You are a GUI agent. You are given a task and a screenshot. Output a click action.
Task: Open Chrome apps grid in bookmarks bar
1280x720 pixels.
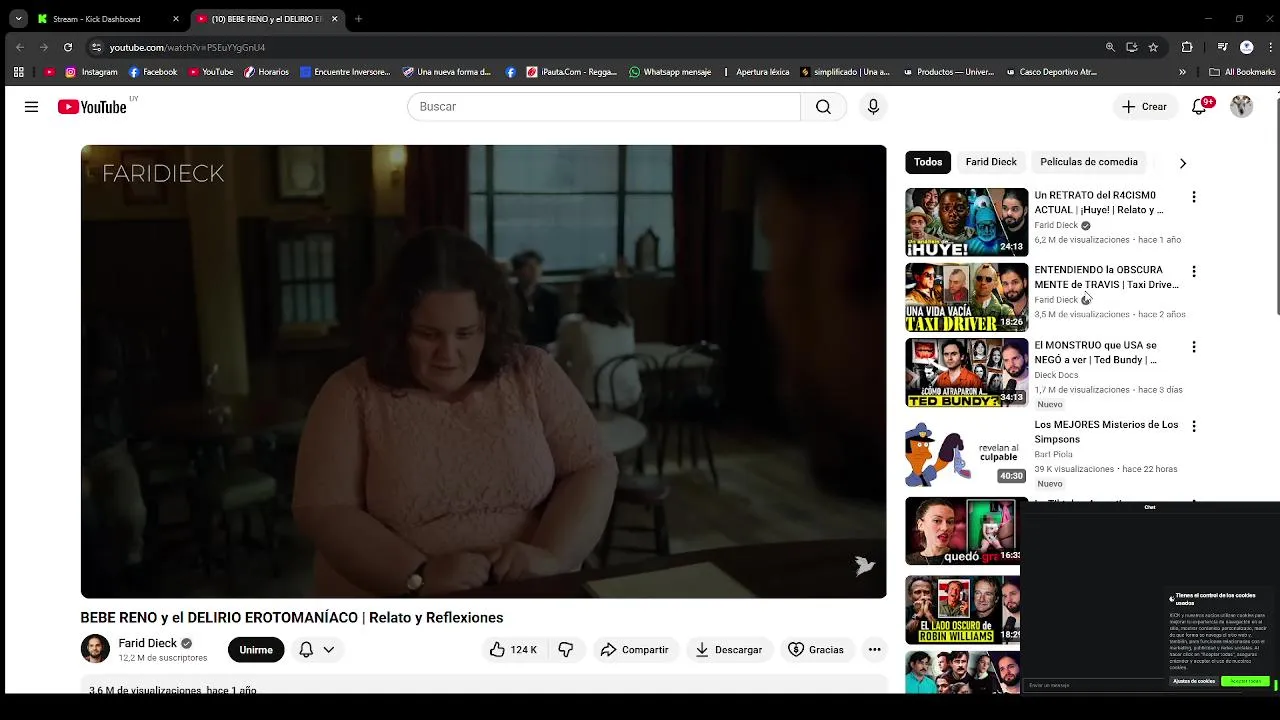click(18, 72)
